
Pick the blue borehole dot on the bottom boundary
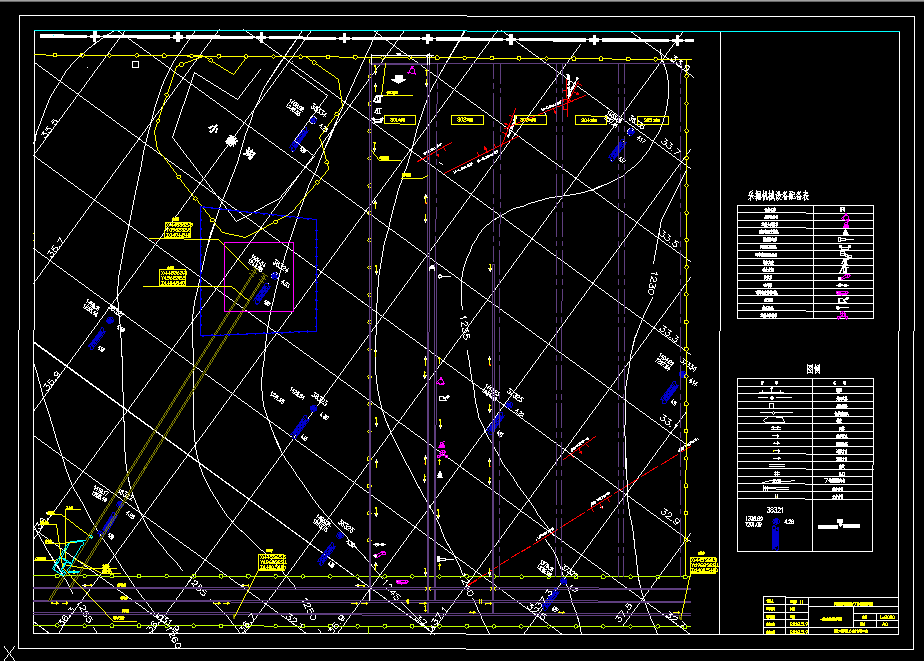pos(563,581)
